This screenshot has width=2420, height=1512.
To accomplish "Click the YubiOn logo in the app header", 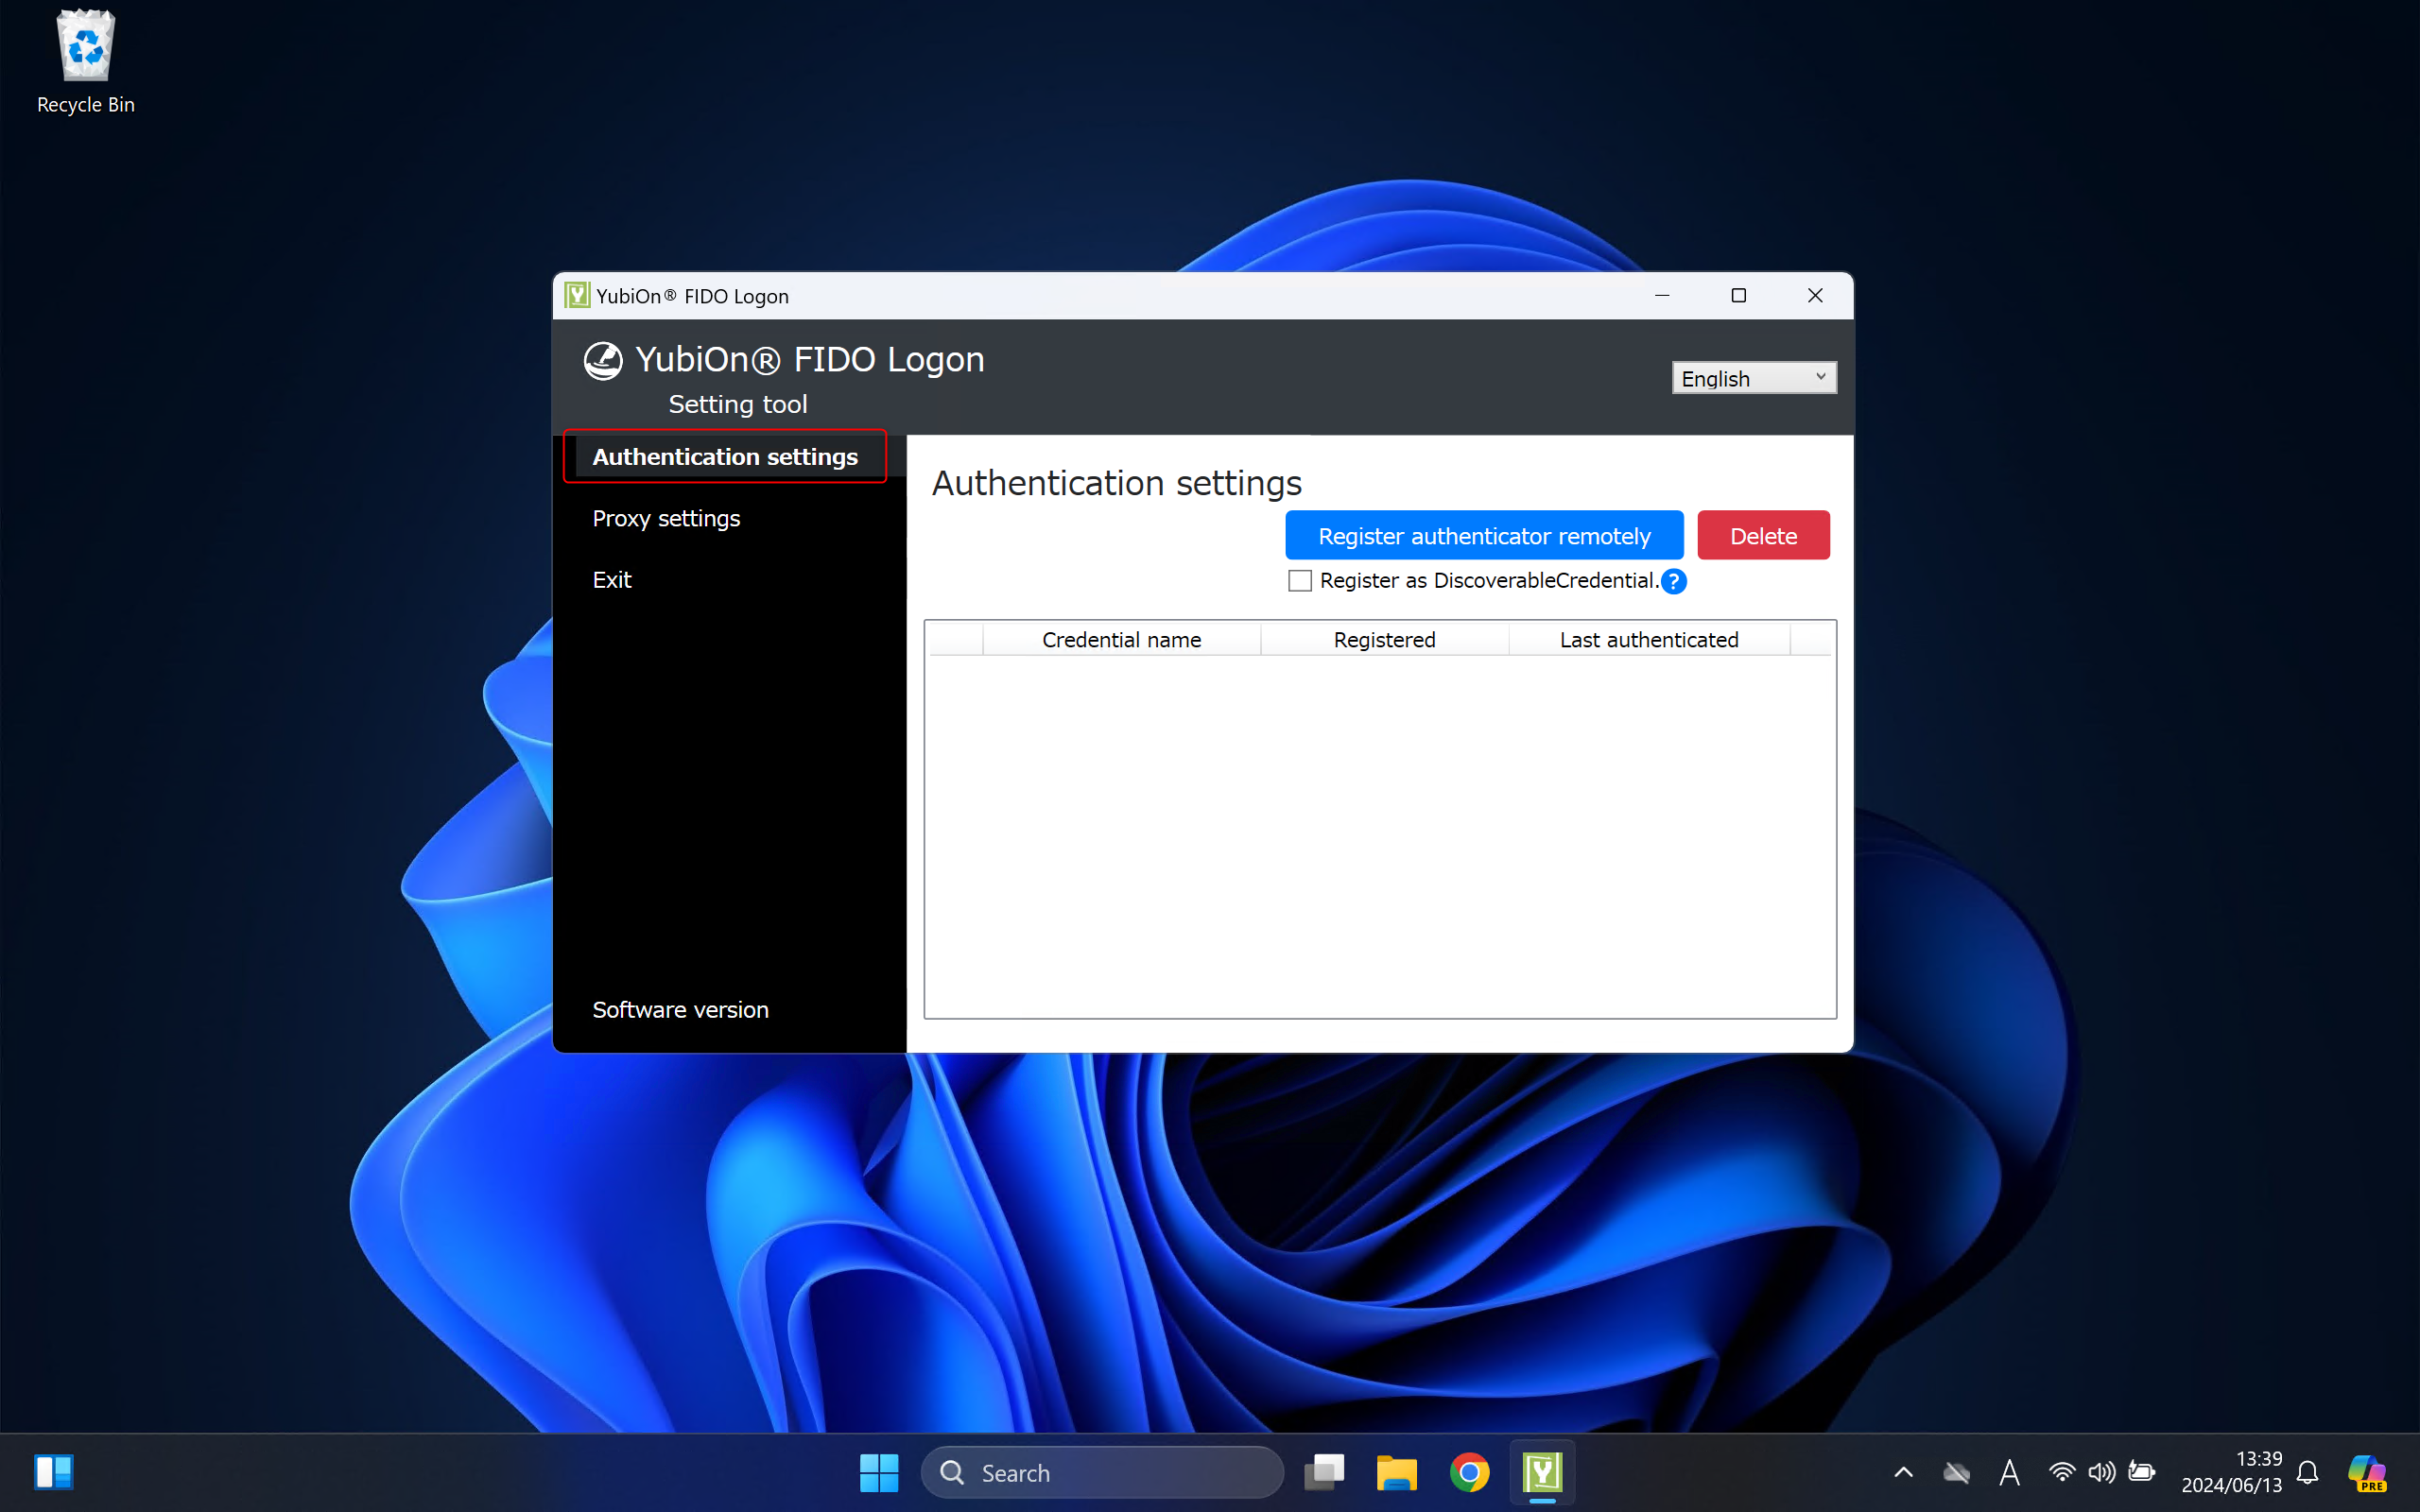I will tap(603, 360).
